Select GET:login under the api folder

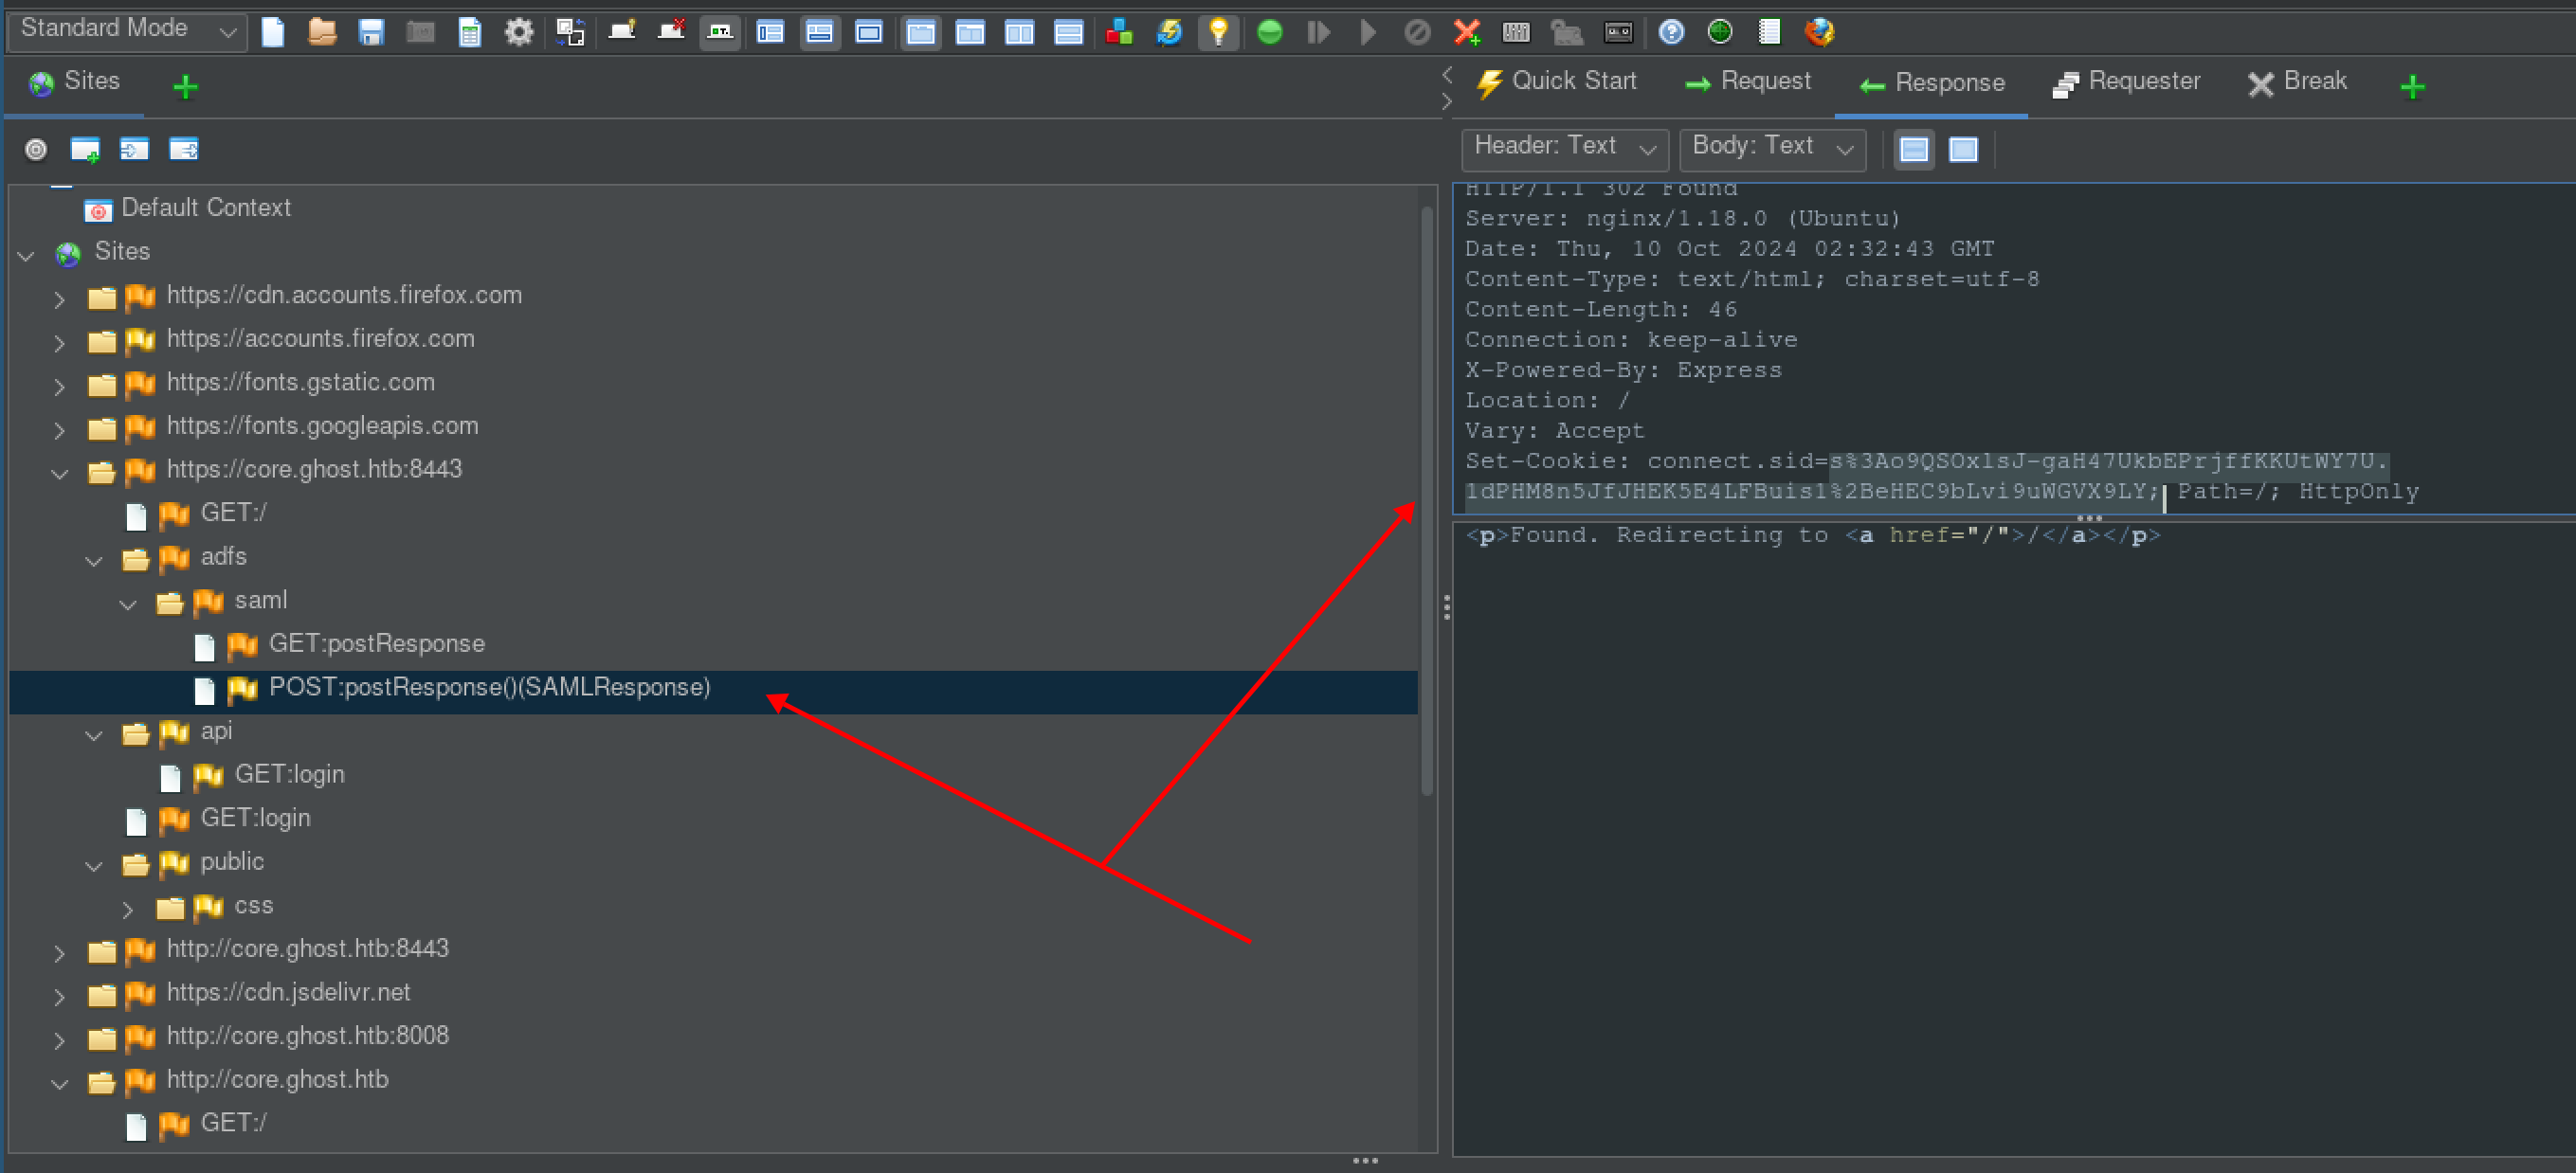289,775
